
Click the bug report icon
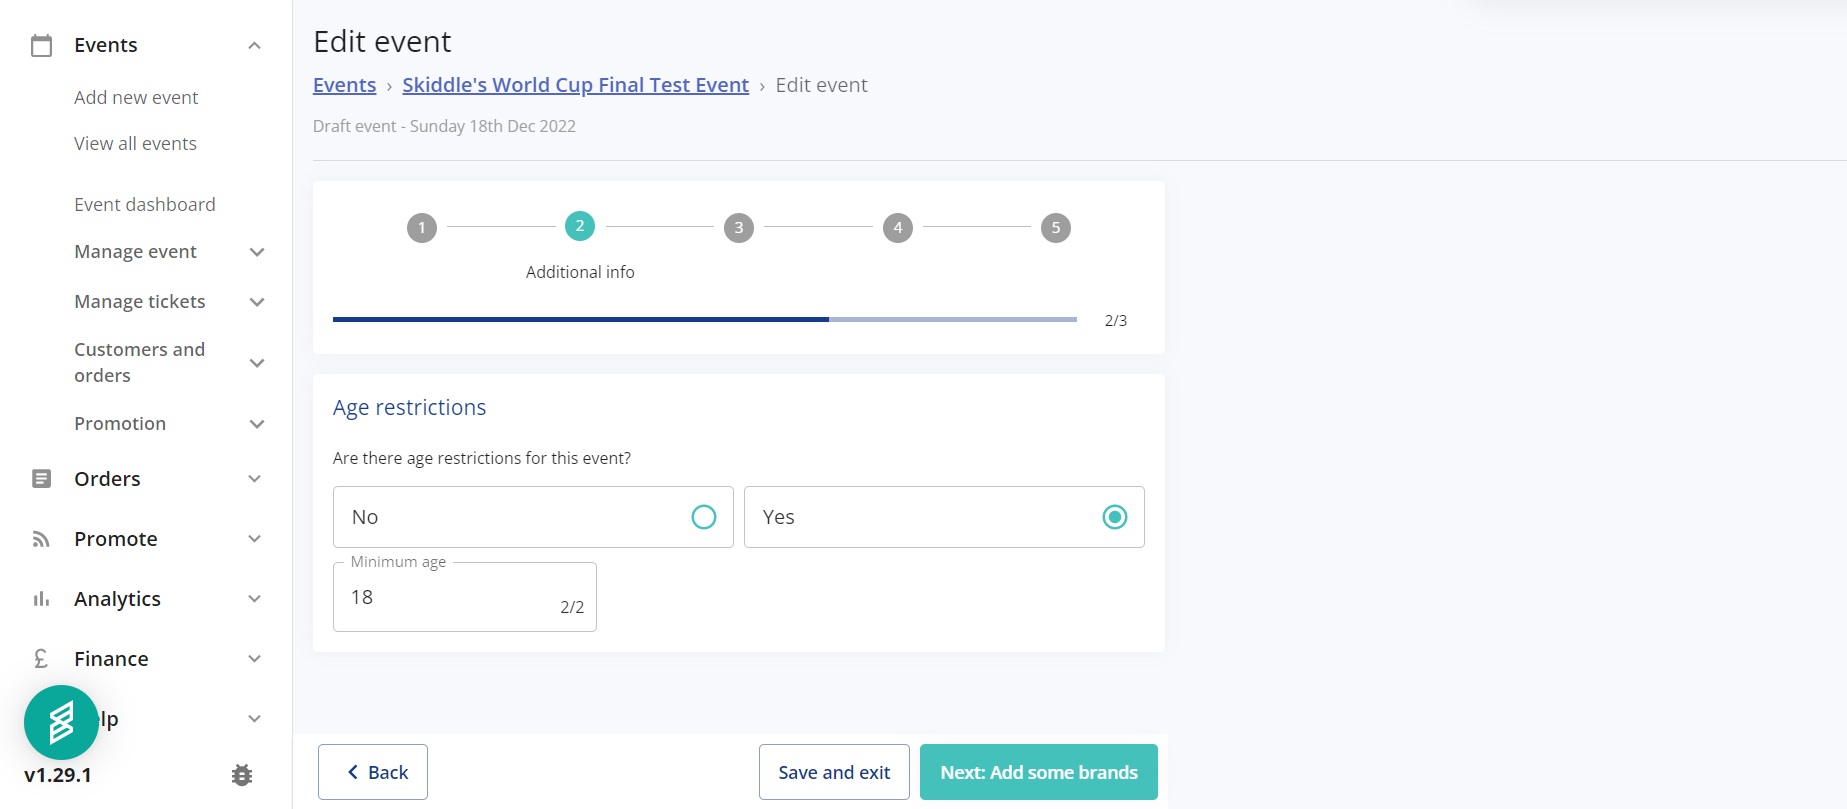click(x=242, y=775)
